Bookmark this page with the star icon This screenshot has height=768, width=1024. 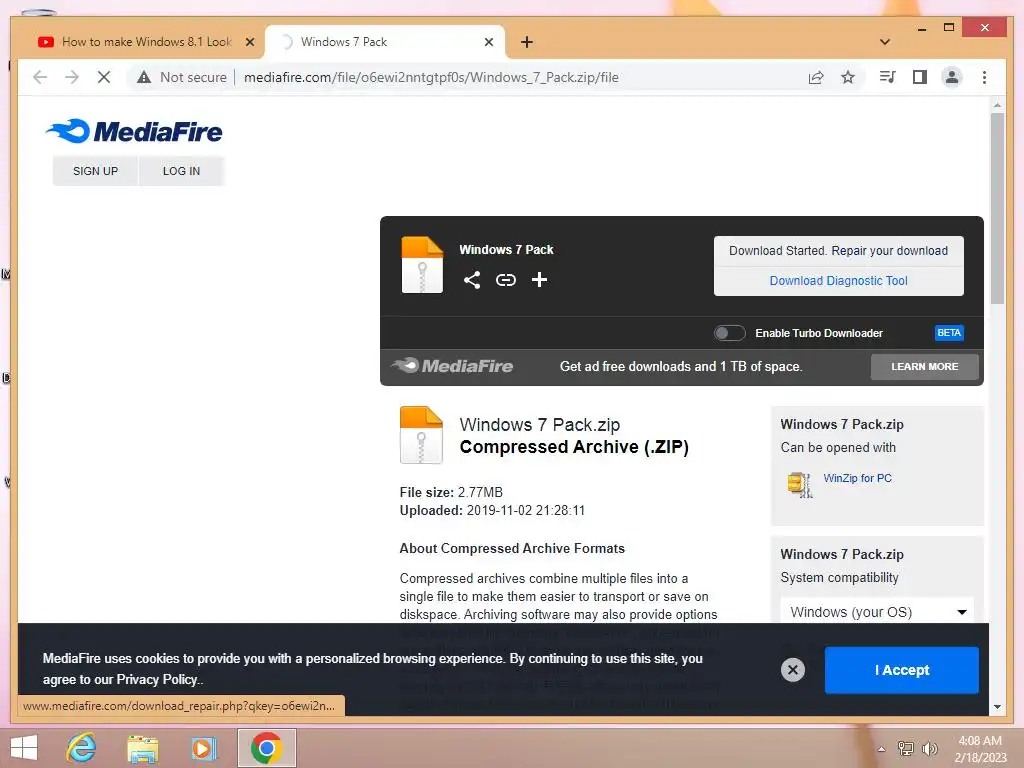(848, 77)
